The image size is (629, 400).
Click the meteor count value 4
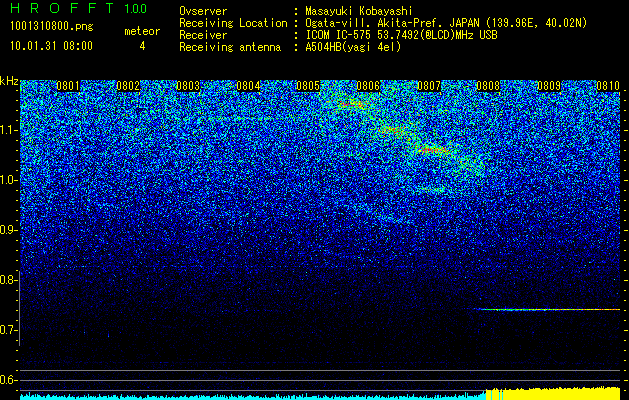click(x=142, y=46)
